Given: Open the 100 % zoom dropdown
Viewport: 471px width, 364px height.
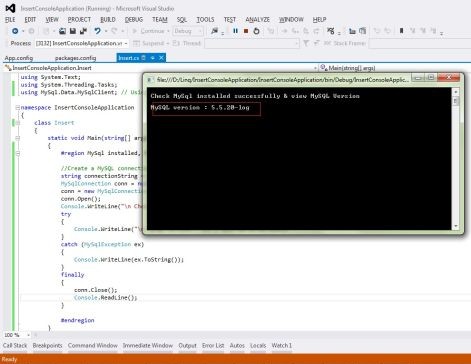Looking at the screenshot, I should tap(17, 335).
